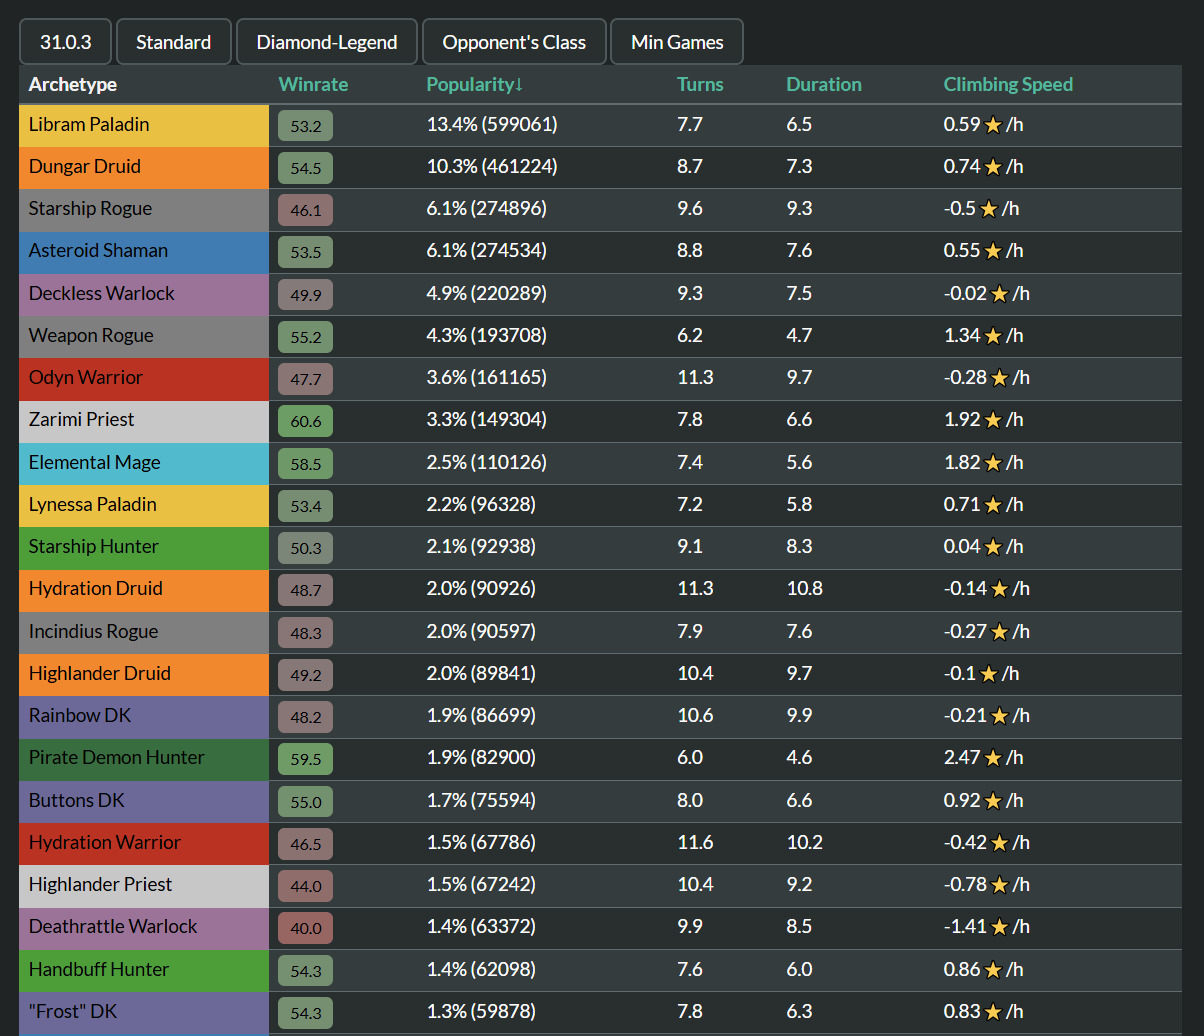Open Deckless Warlock archetype

[144, 294]
